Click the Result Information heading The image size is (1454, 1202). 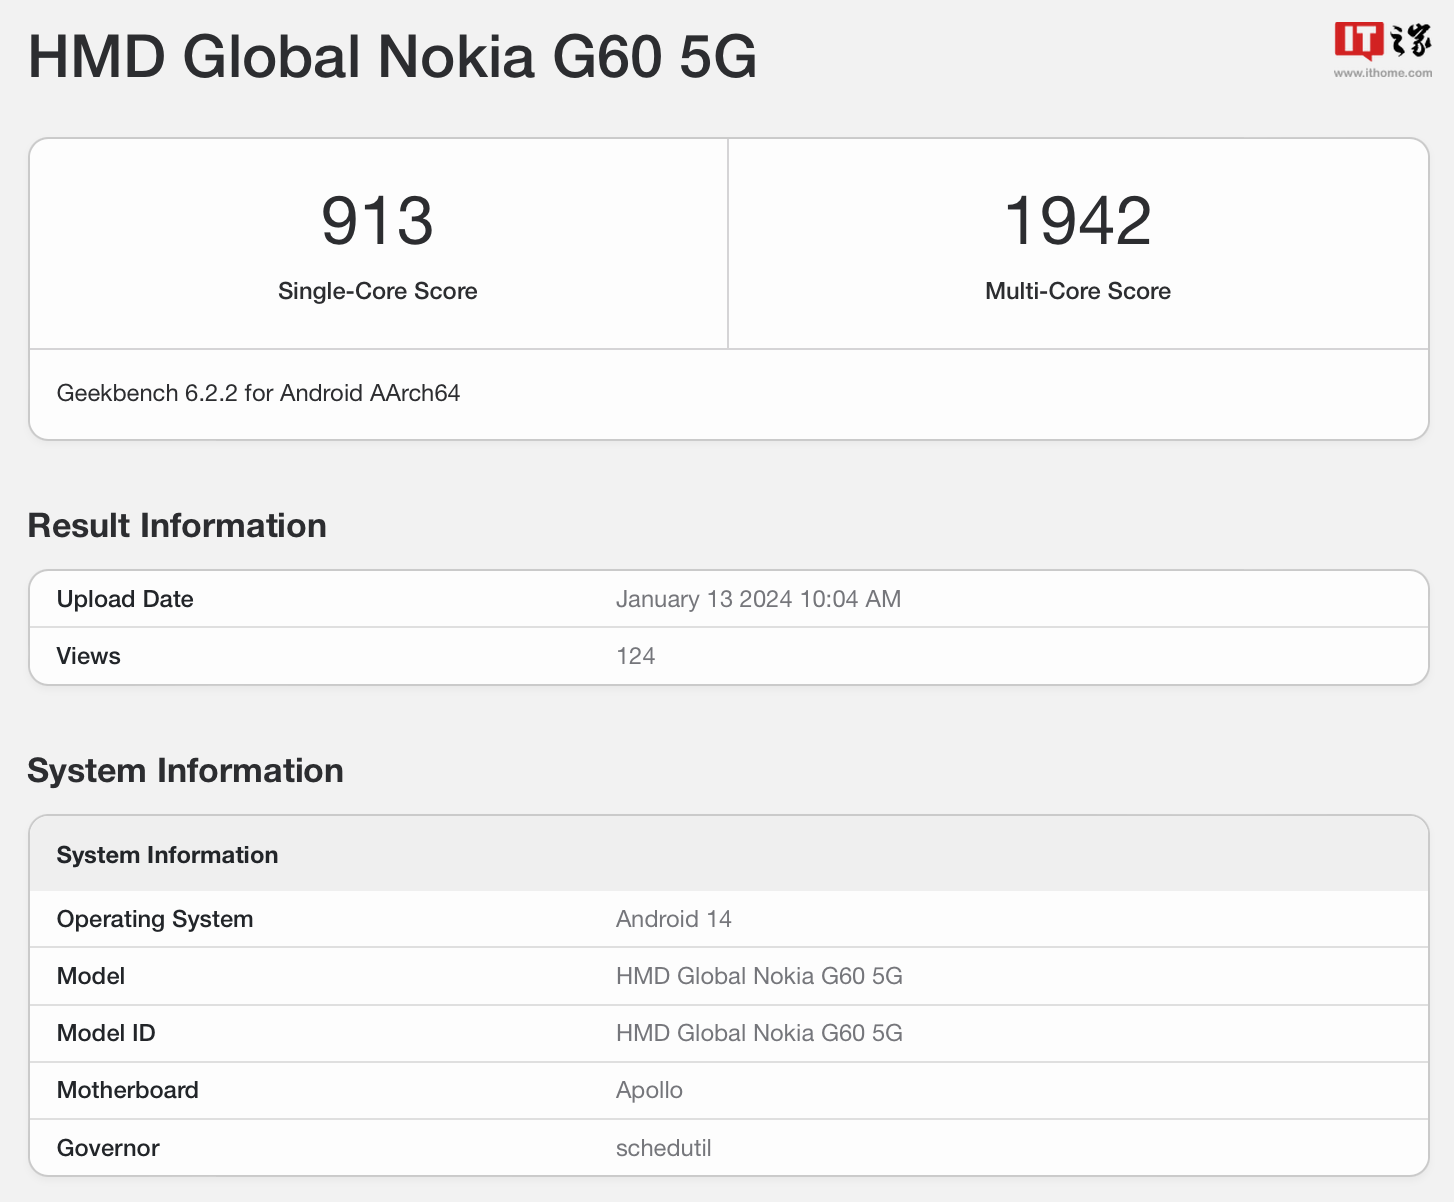pyautogui.click(x=177, y=526)
